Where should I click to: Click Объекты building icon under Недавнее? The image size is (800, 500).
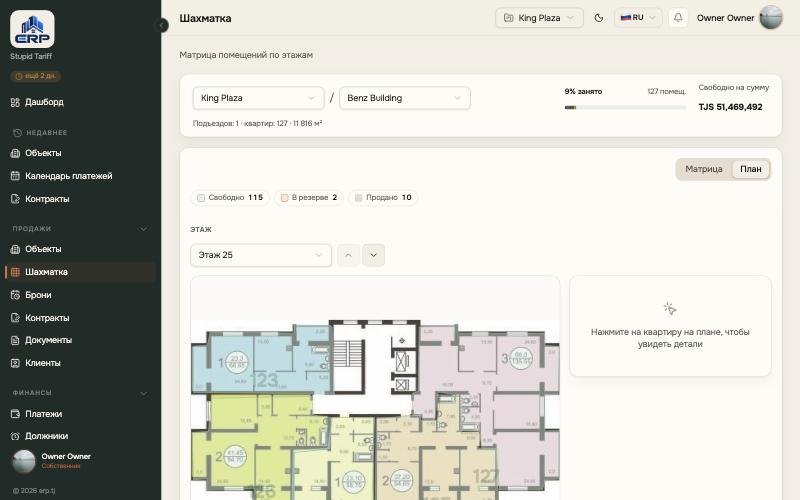pos(15,153)
